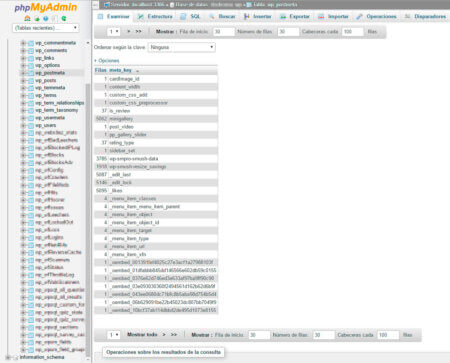Click the table icon beside wp_users

(x=31, y=126)
